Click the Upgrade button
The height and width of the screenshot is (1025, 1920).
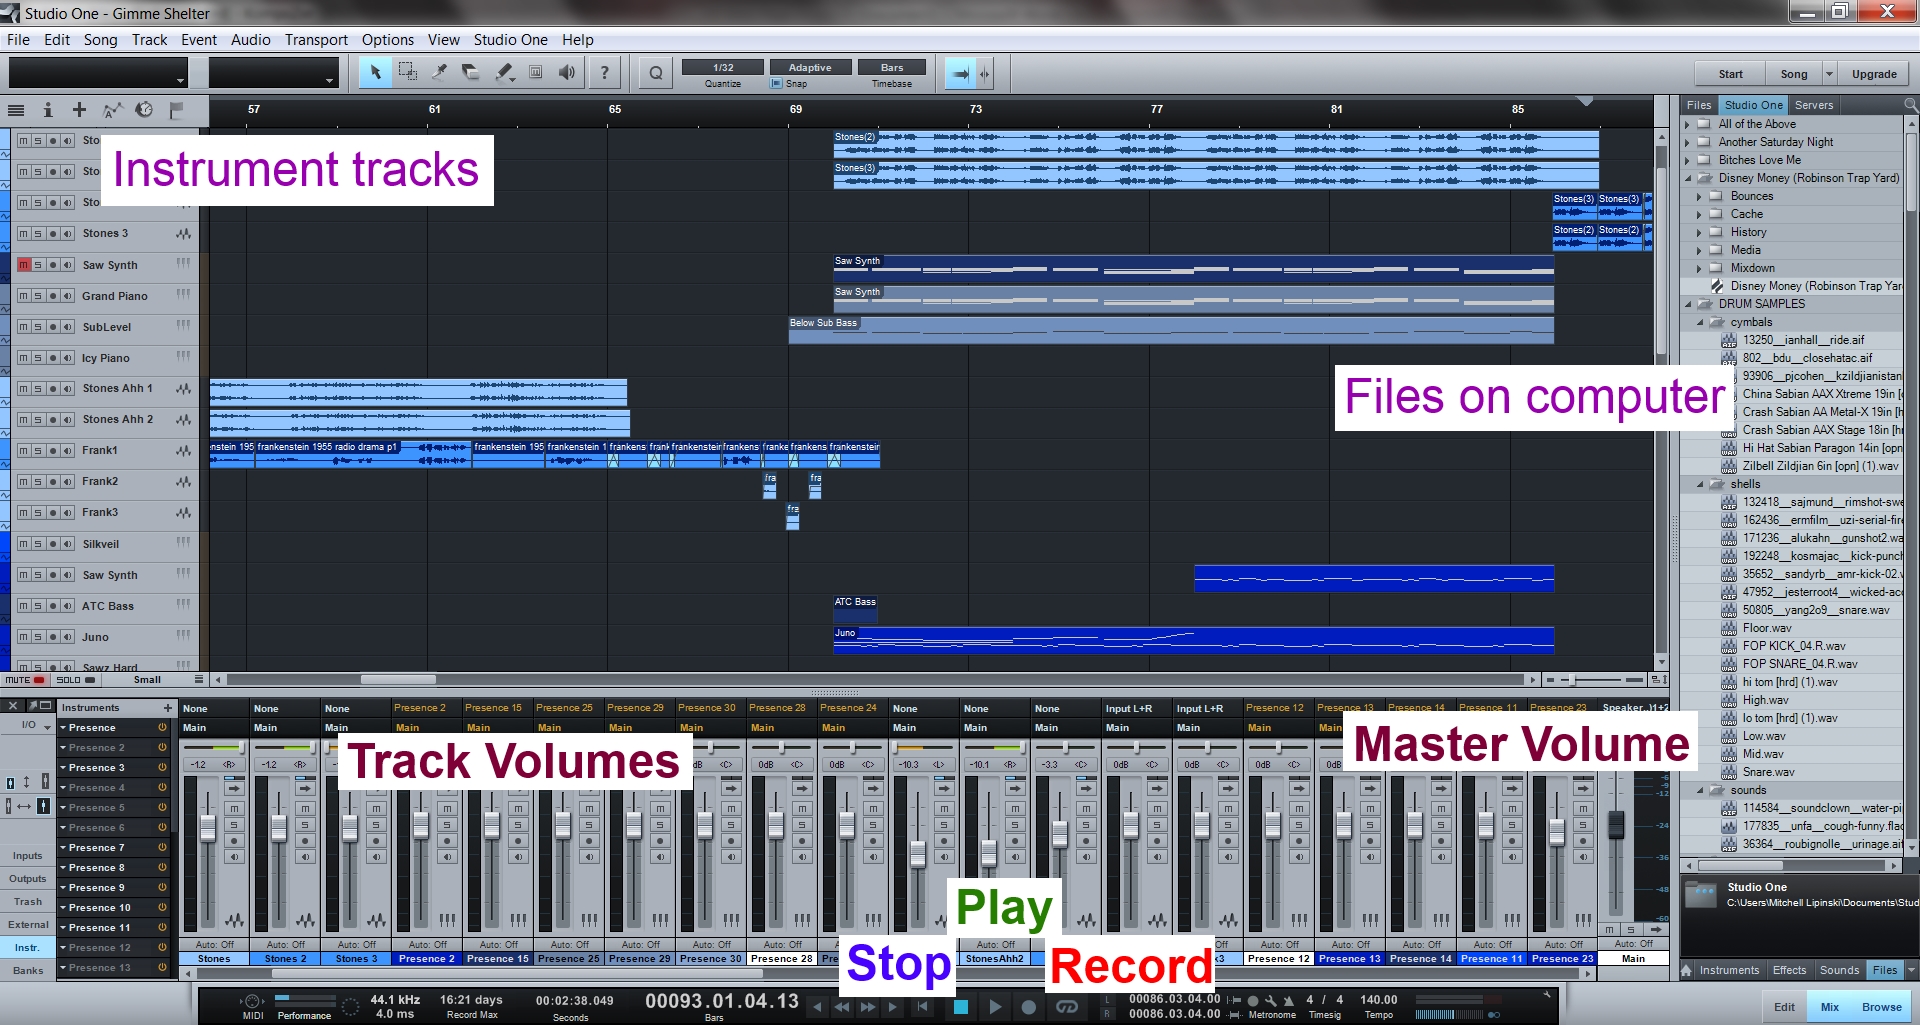coord(1874,73)
